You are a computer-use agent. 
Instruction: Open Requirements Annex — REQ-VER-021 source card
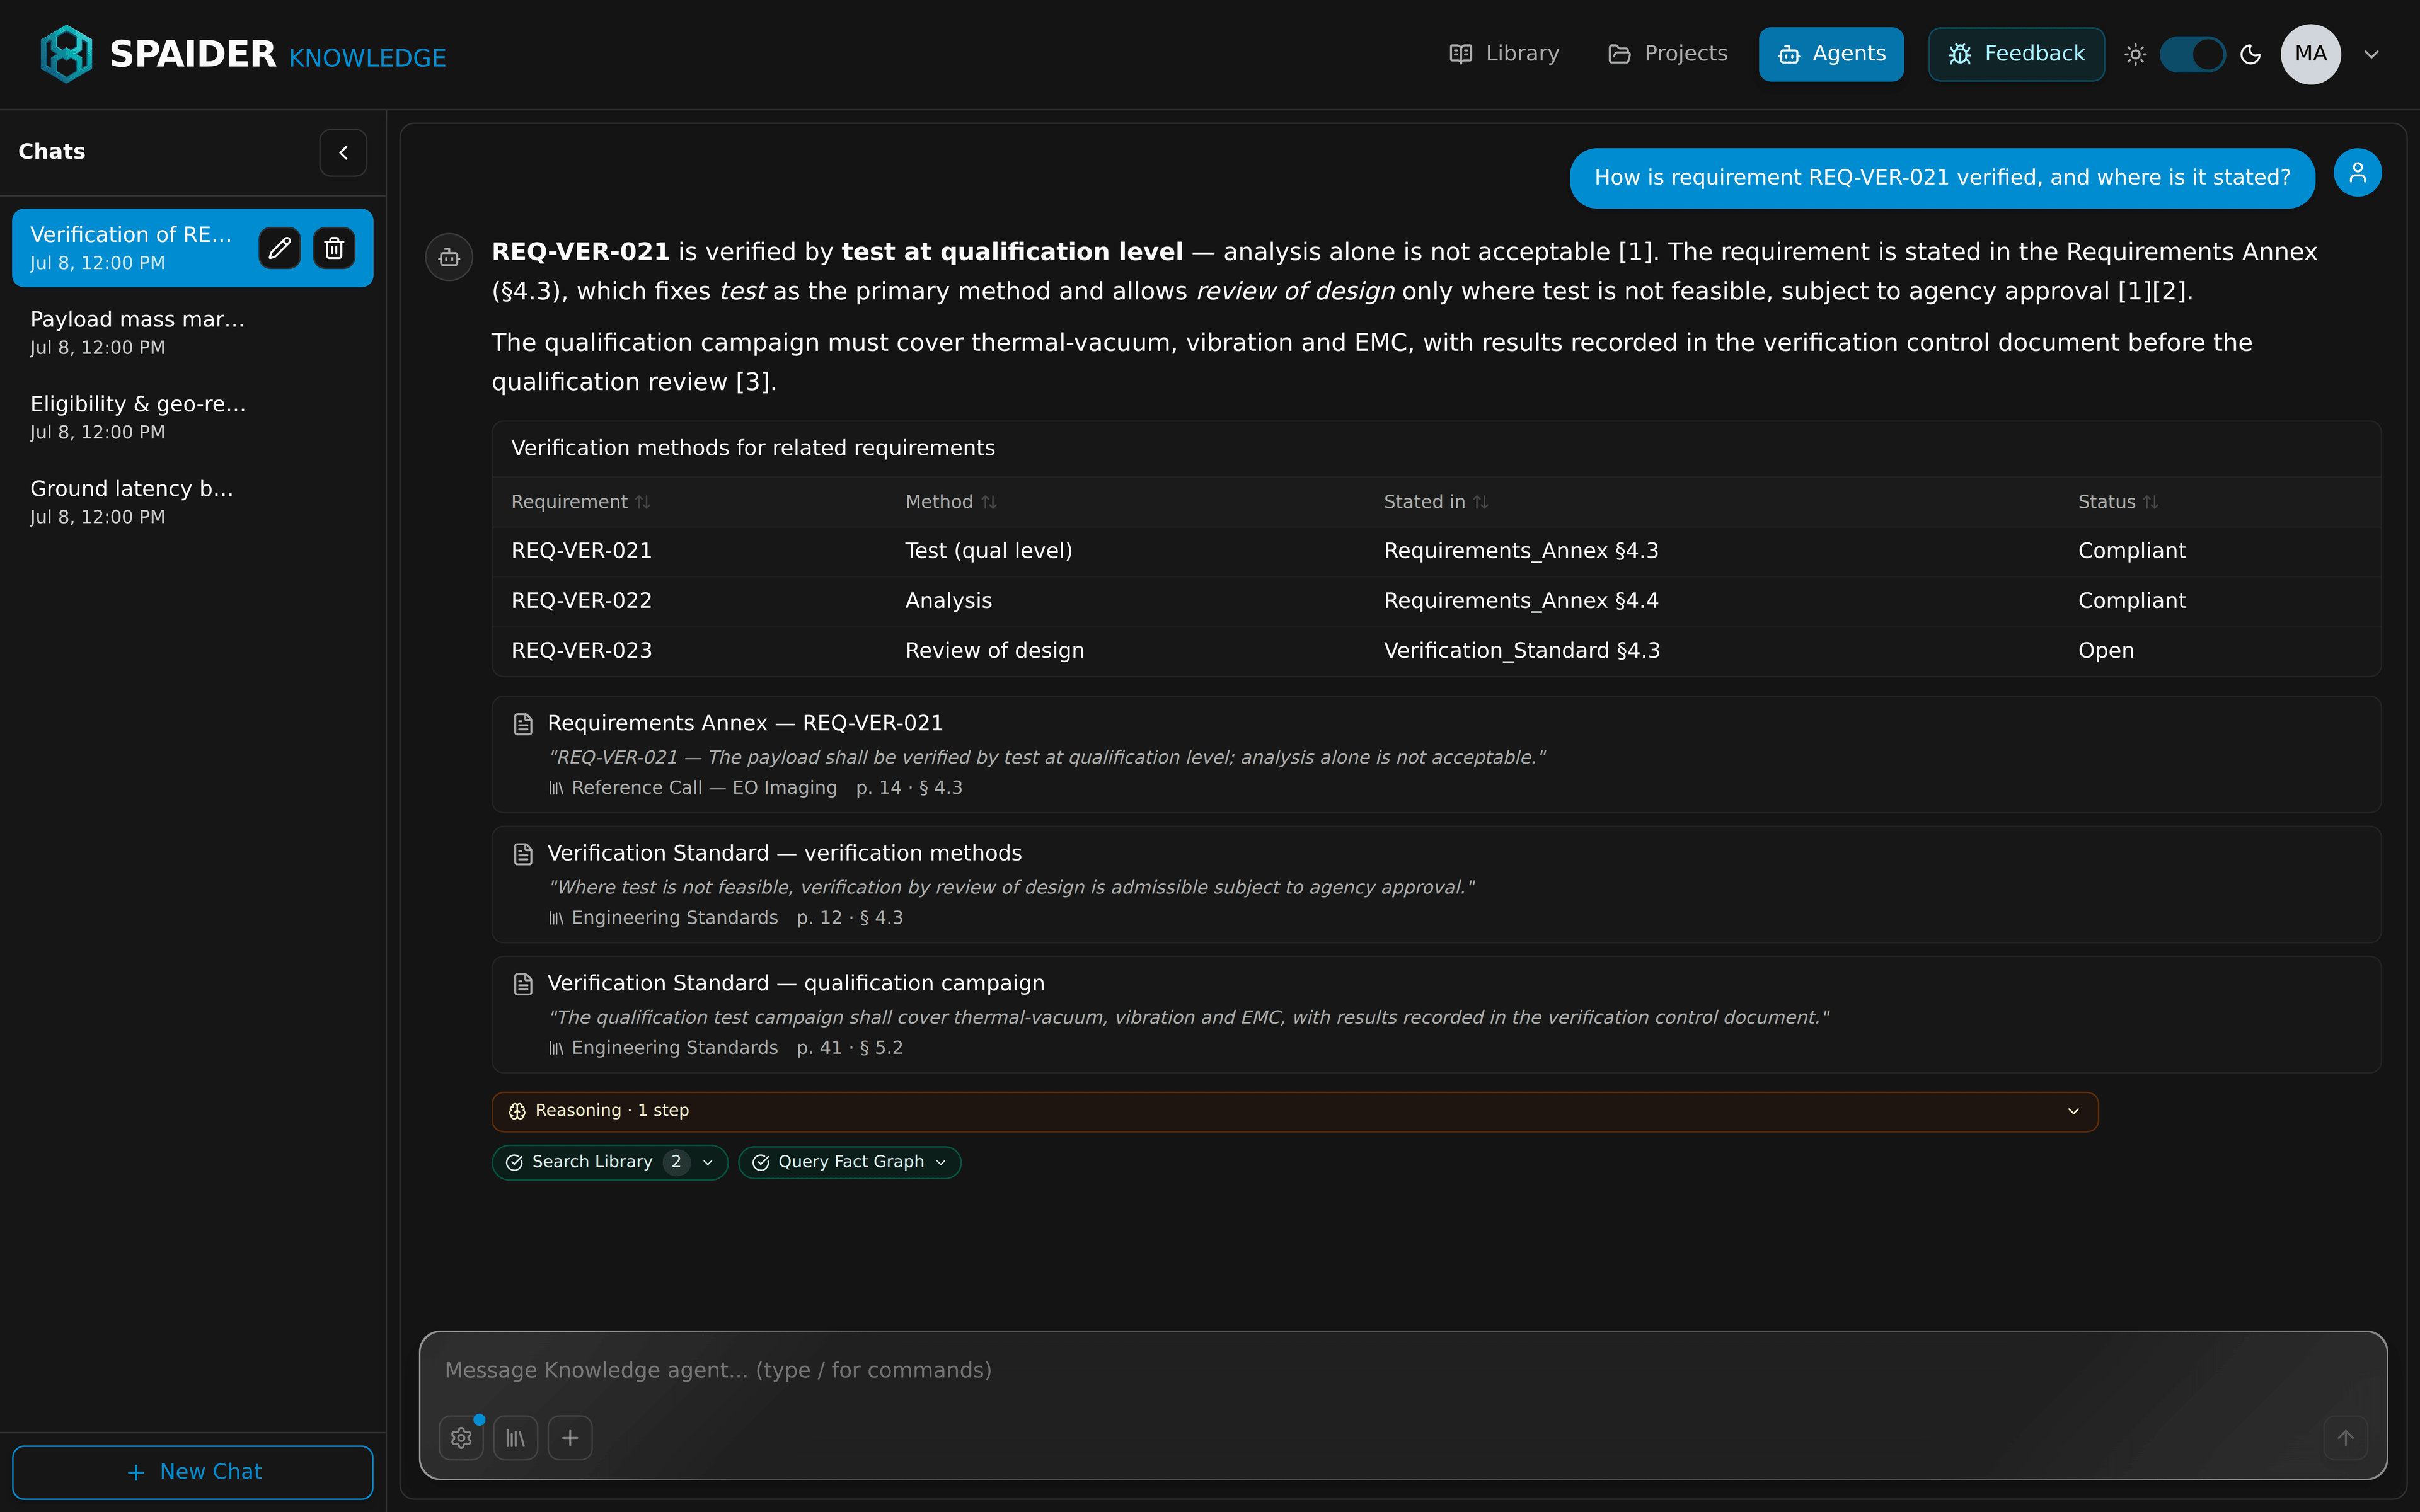(1436, 755)
